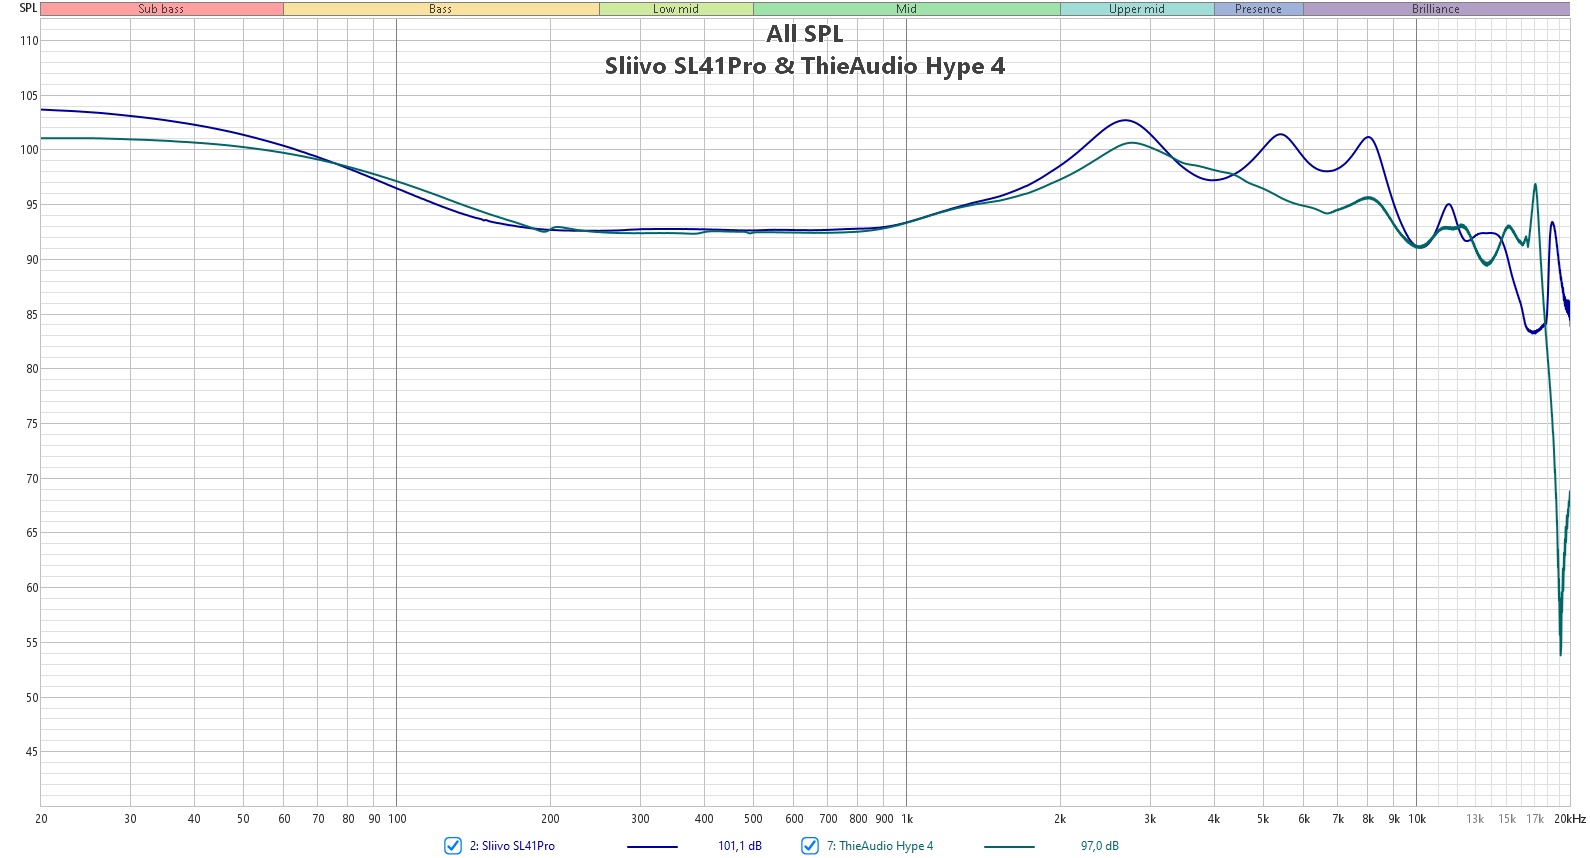Click the '105' SPL axis value
Image resolution: width=1590 pixels, height=858 pixels.
(x=29, y=96)
